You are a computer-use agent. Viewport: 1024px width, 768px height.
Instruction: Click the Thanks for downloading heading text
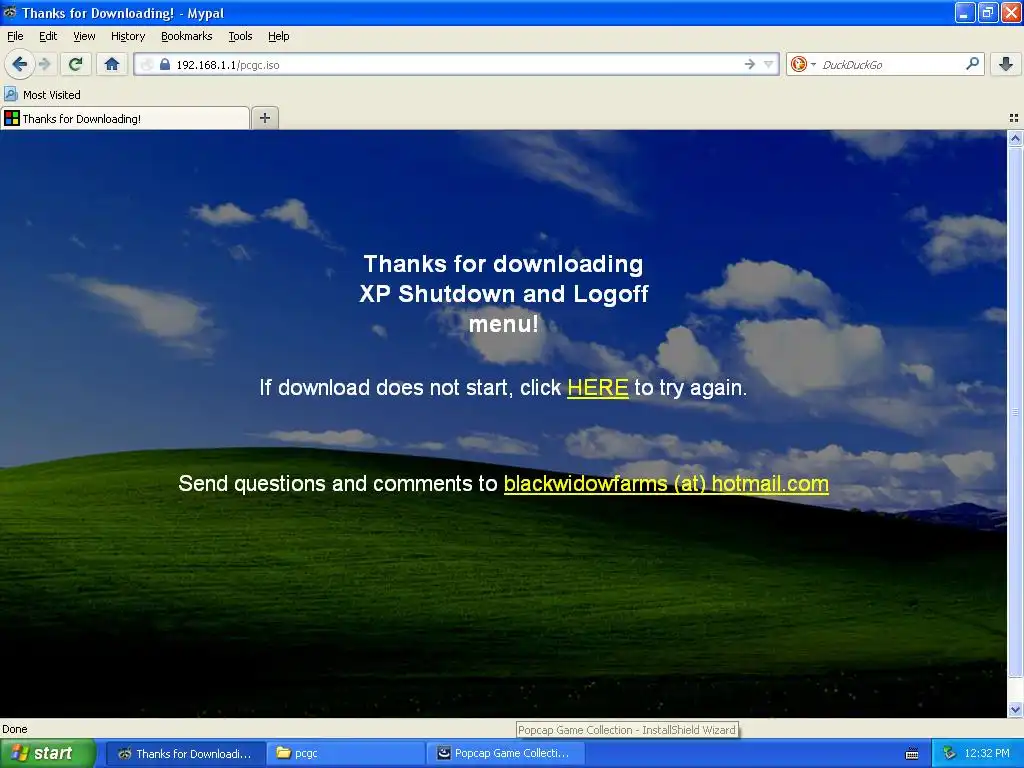click(504, 294)
